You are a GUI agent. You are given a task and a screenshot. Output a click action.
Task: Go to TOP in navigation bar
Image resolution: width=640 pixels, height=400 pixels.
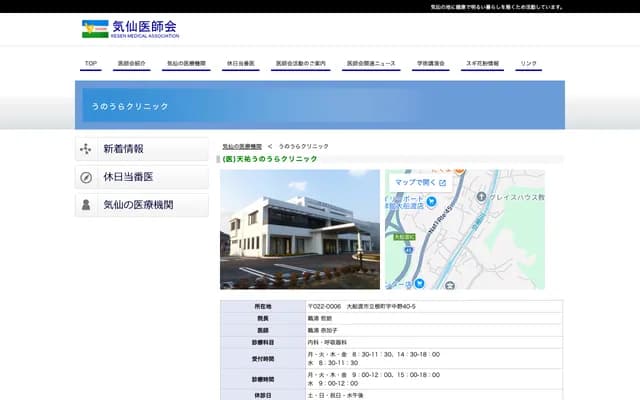click(x=91, y=64)
